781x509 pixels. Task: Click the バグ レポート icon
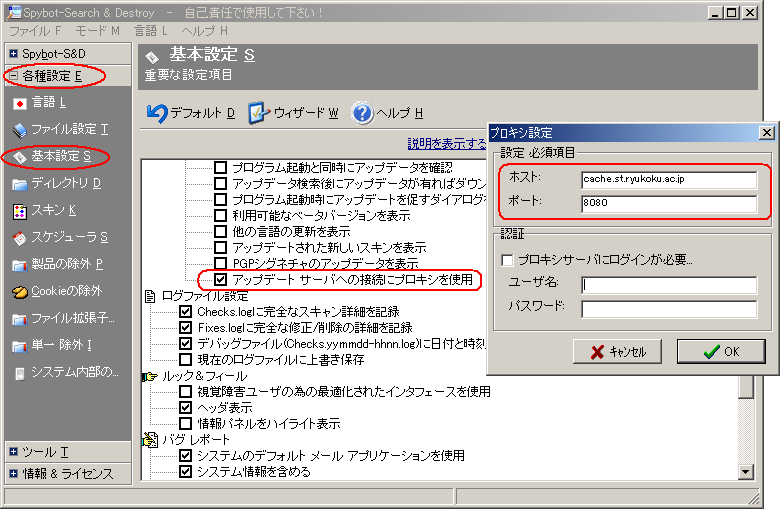point(150,440)
